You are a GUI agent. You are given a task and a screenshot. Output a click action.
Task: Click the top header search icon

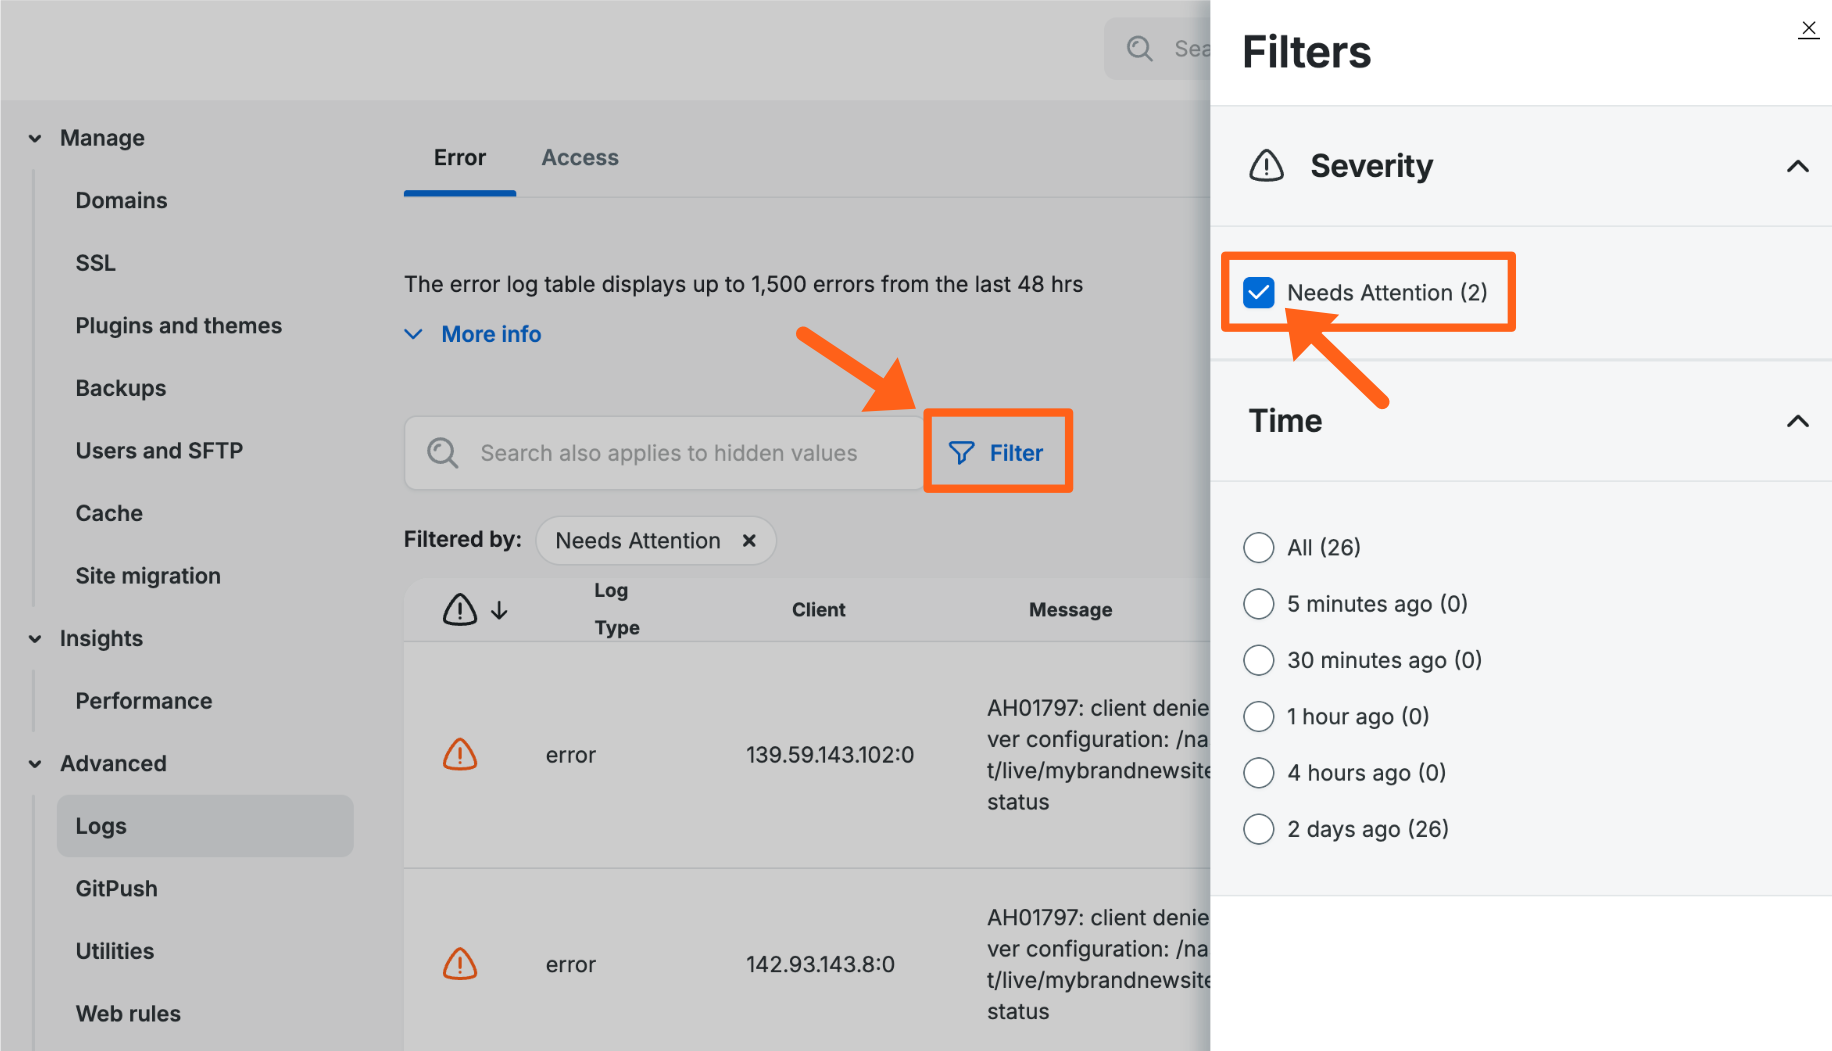click(1140, 48)
